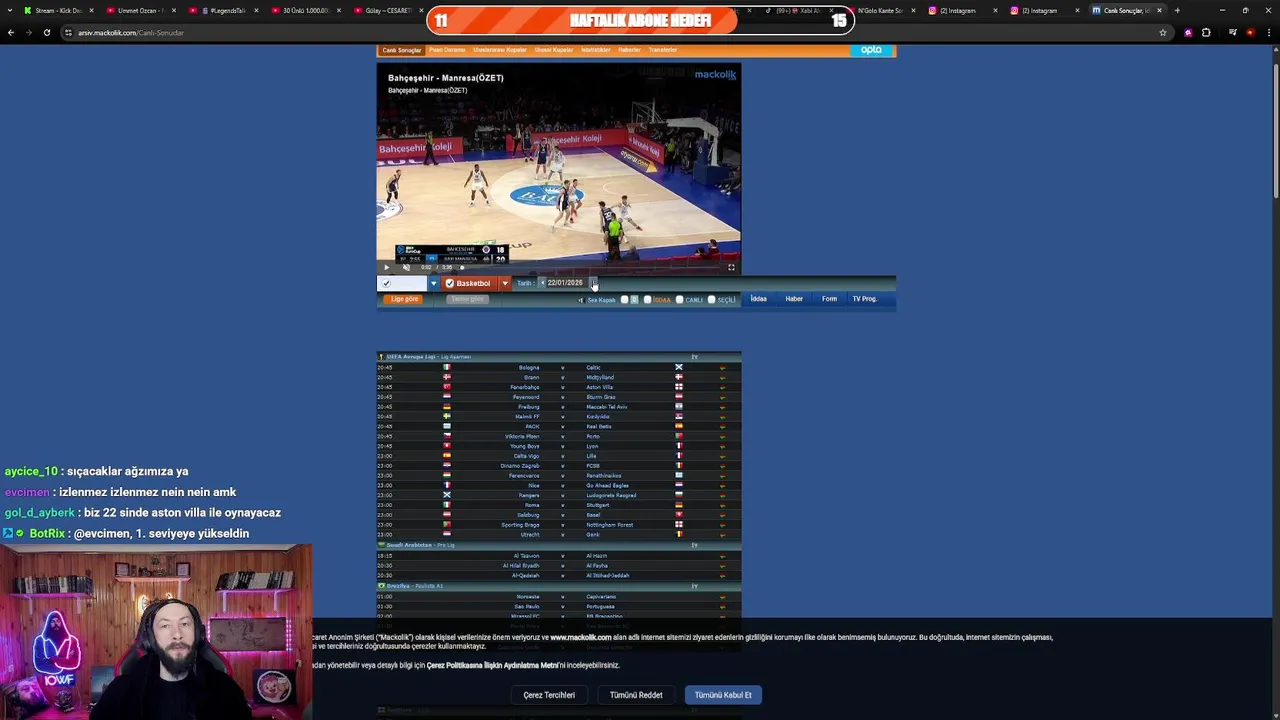Open Suudi Arabistan Pro Lig header

[x=559, y=545]
